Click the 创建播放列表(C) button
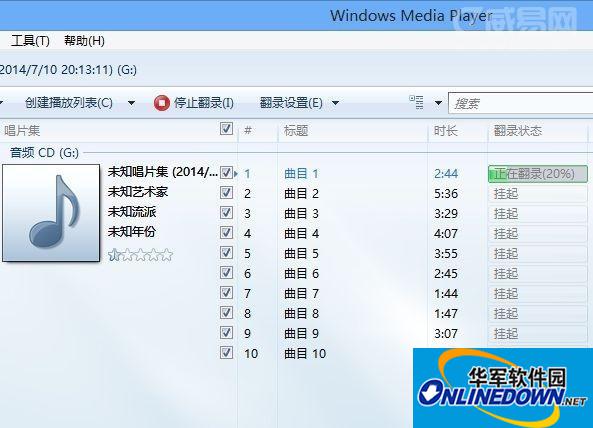The image size is (593, 428). tap(69, 103)
